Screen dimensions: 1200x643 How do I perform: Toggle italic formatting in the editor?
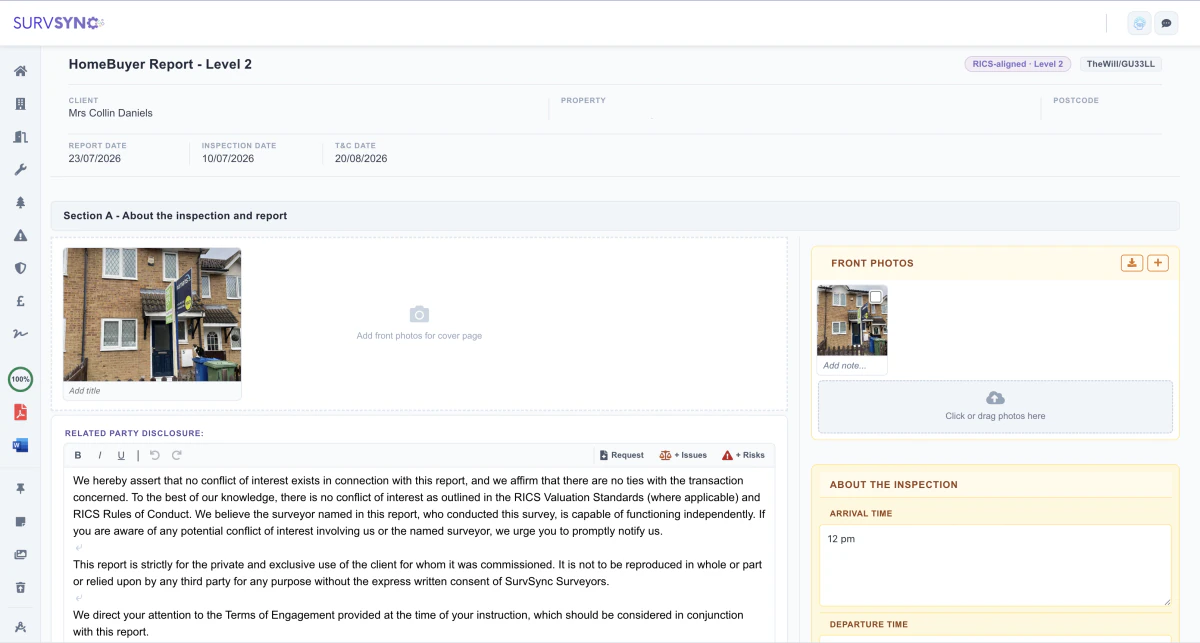pyautogui.click(x=100, y=455)
